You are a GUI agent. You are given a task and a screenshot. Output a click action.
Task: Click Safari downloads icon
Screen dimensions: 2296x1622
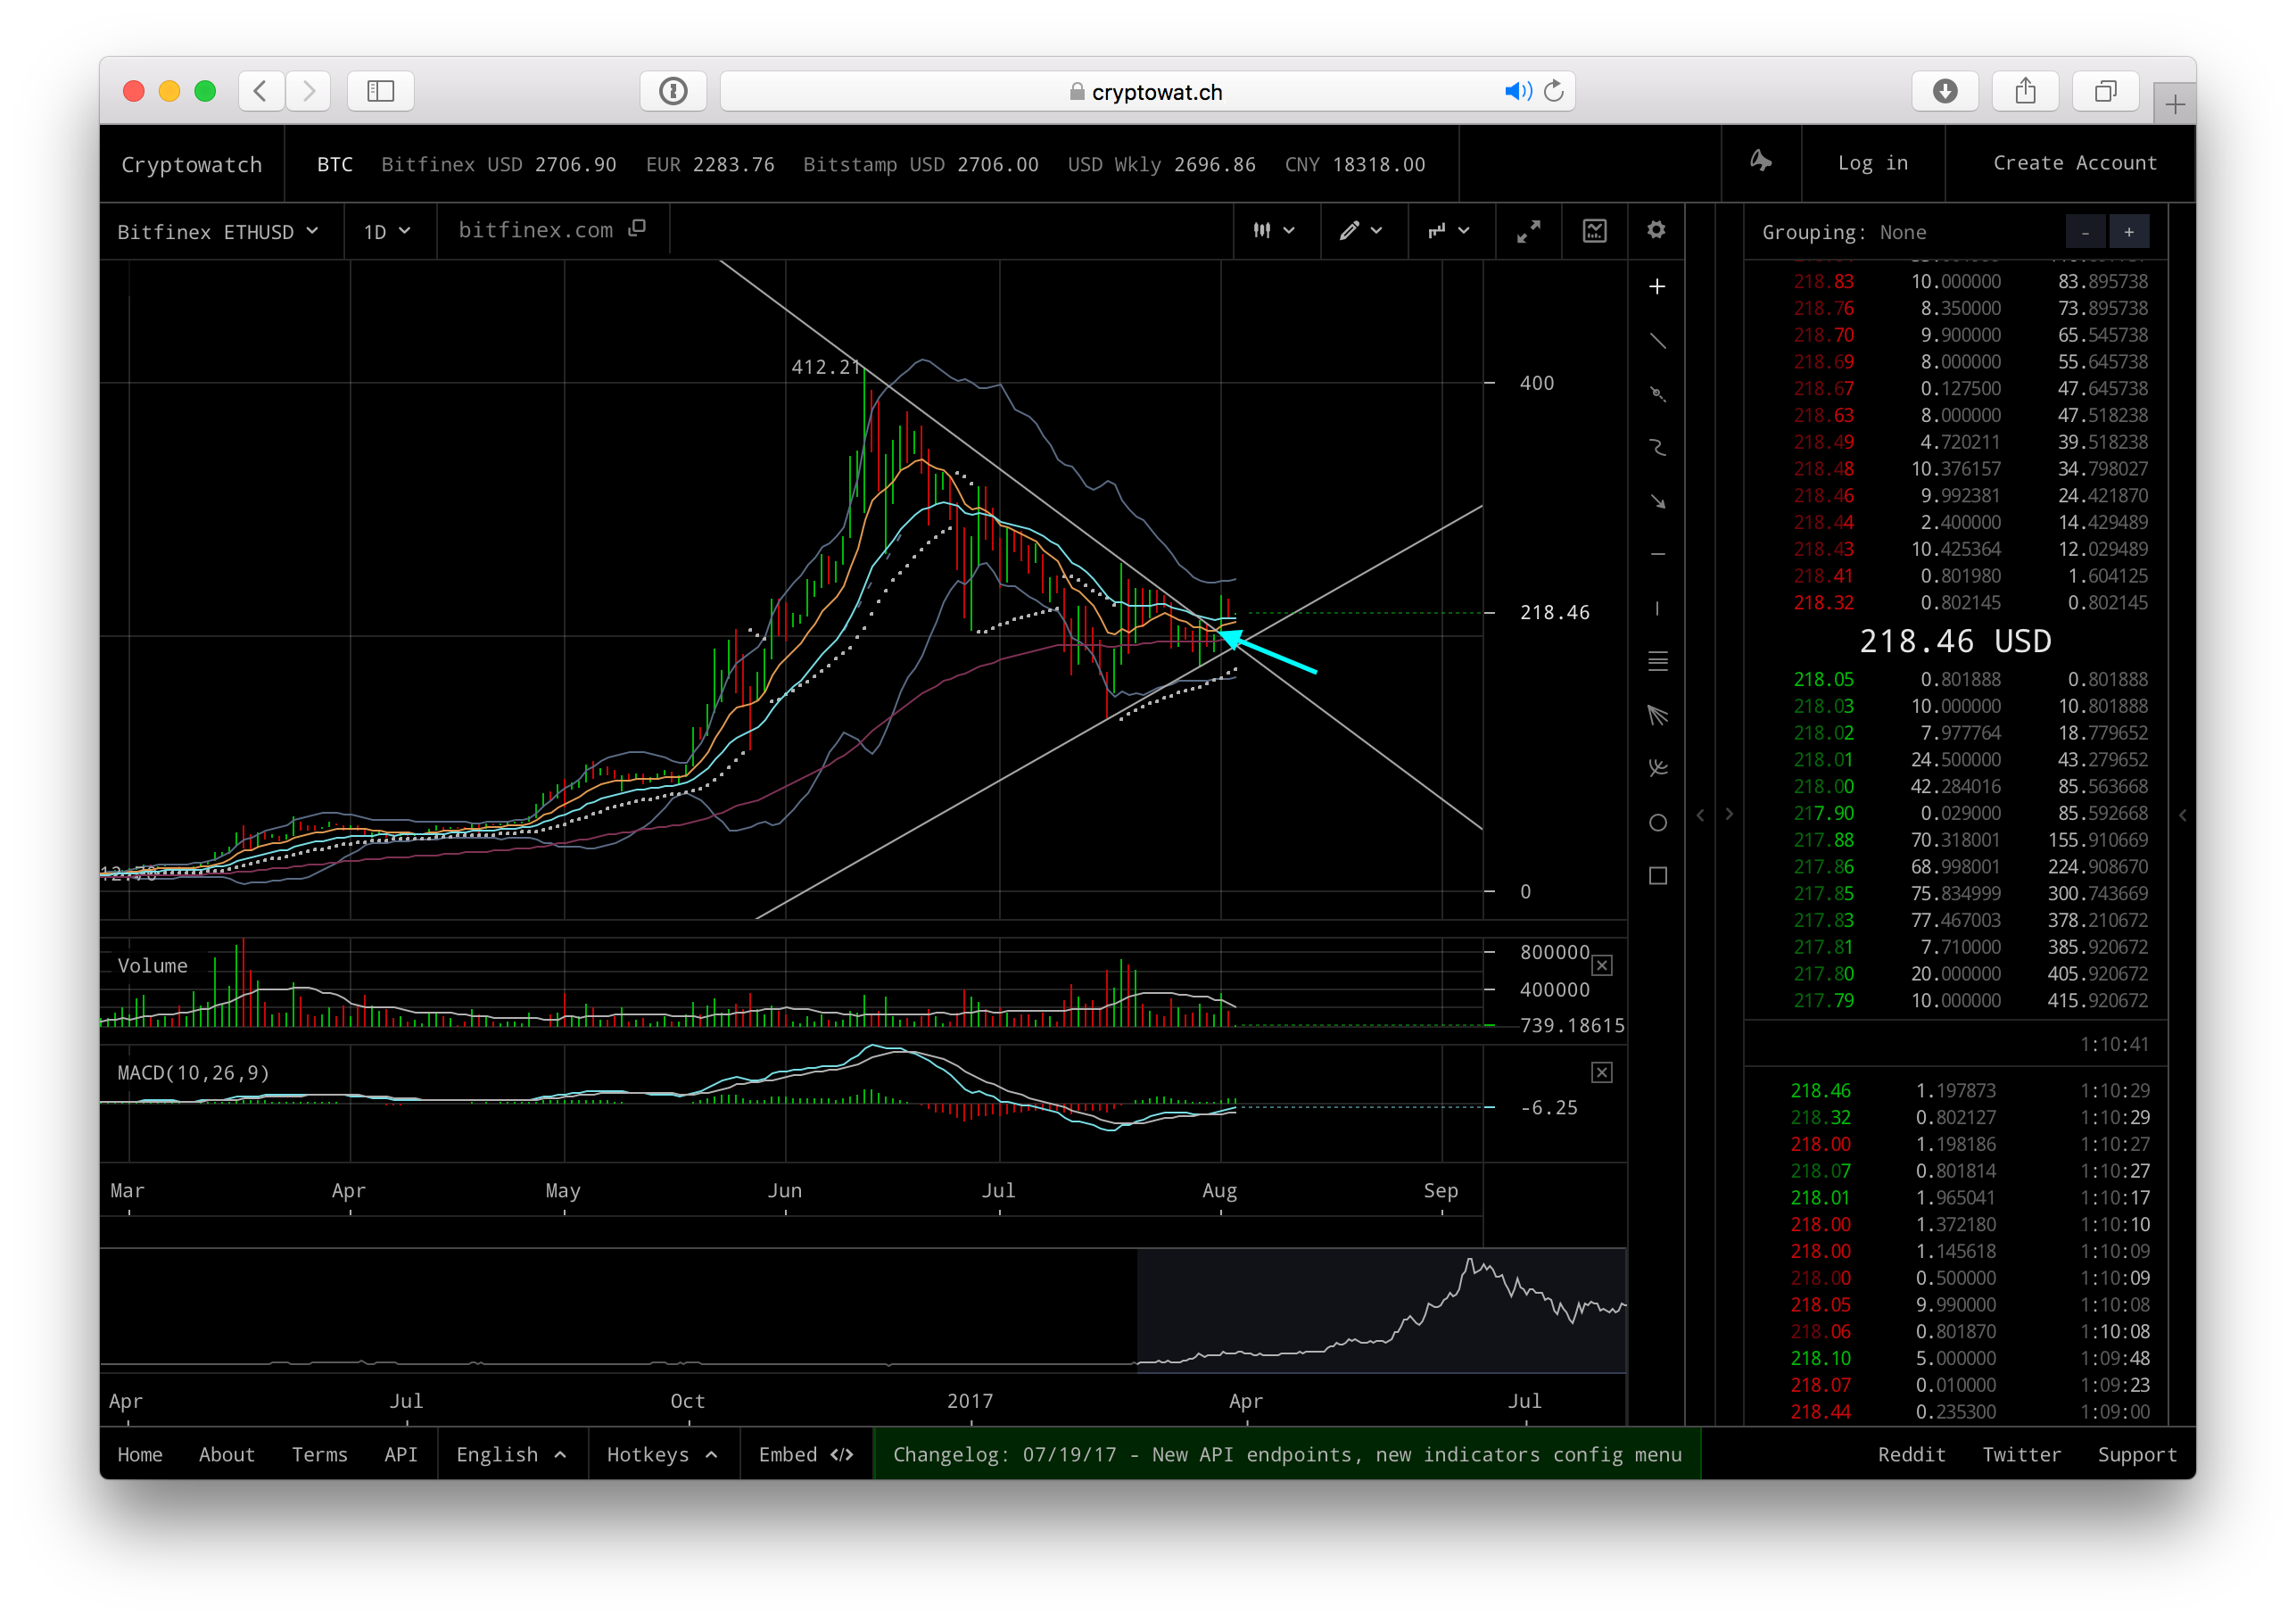[1944, 91]
